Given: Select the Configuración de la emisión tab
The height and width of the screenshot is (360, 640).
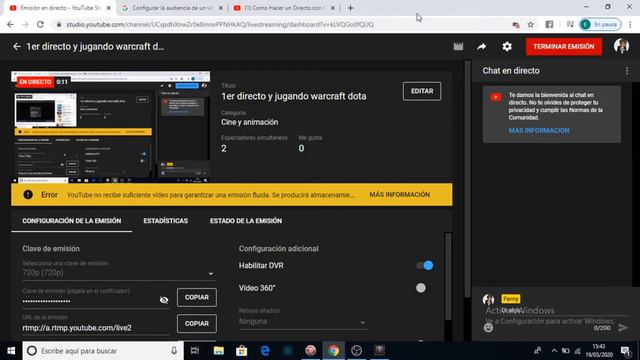Looking at the screenshot, I should [x=71, y=221].
